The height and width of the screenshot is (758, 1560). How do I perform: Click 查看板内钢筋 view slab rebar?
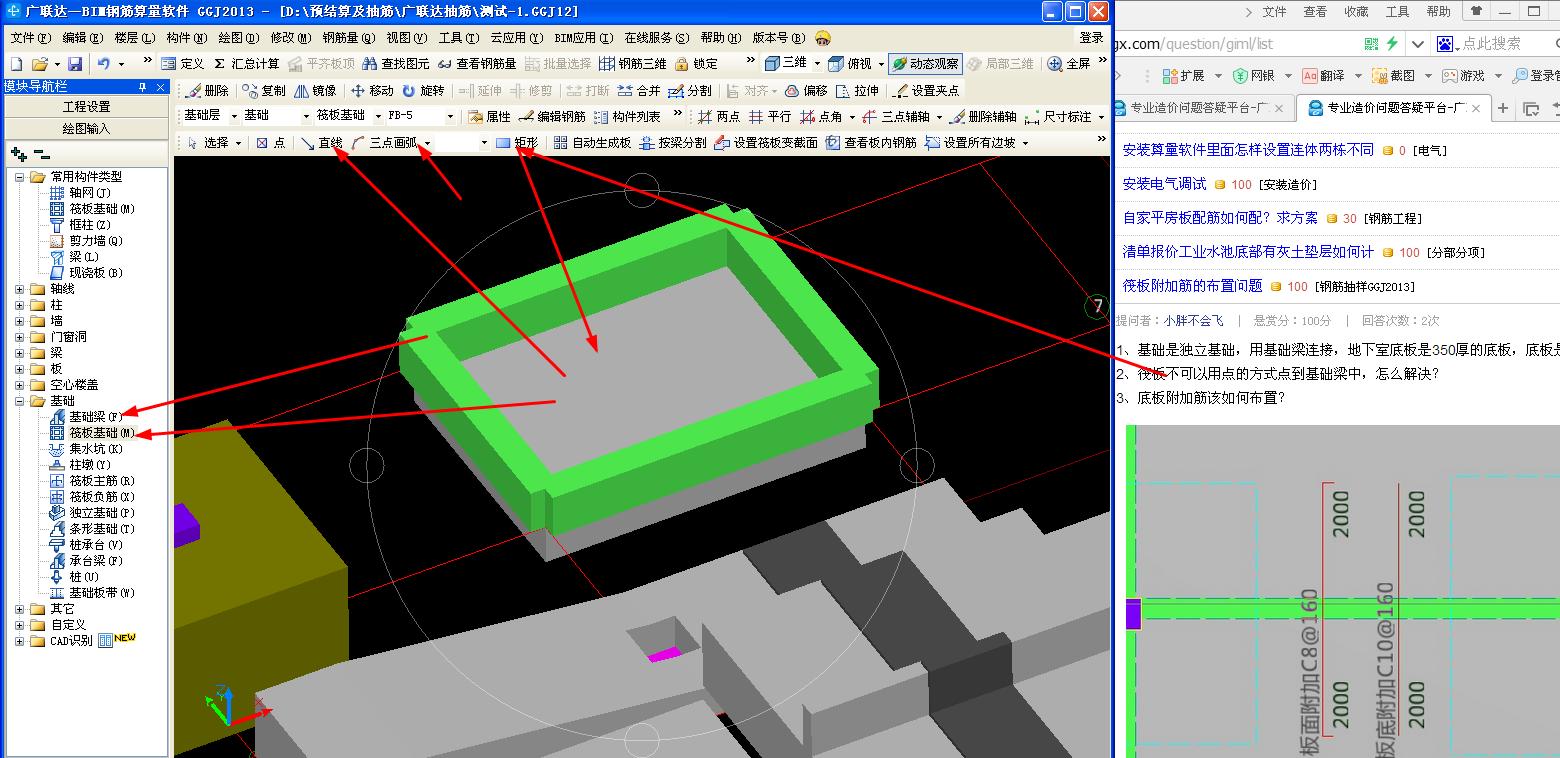pyautogui.click(x=872, y=143)
